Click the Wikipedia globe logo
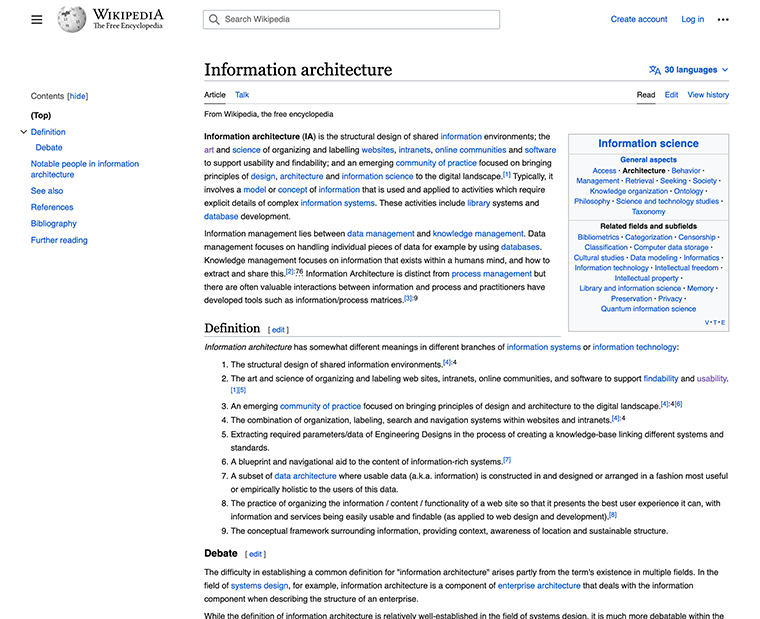The height and width of the screenshot is (619, 760). click(72, 19)
